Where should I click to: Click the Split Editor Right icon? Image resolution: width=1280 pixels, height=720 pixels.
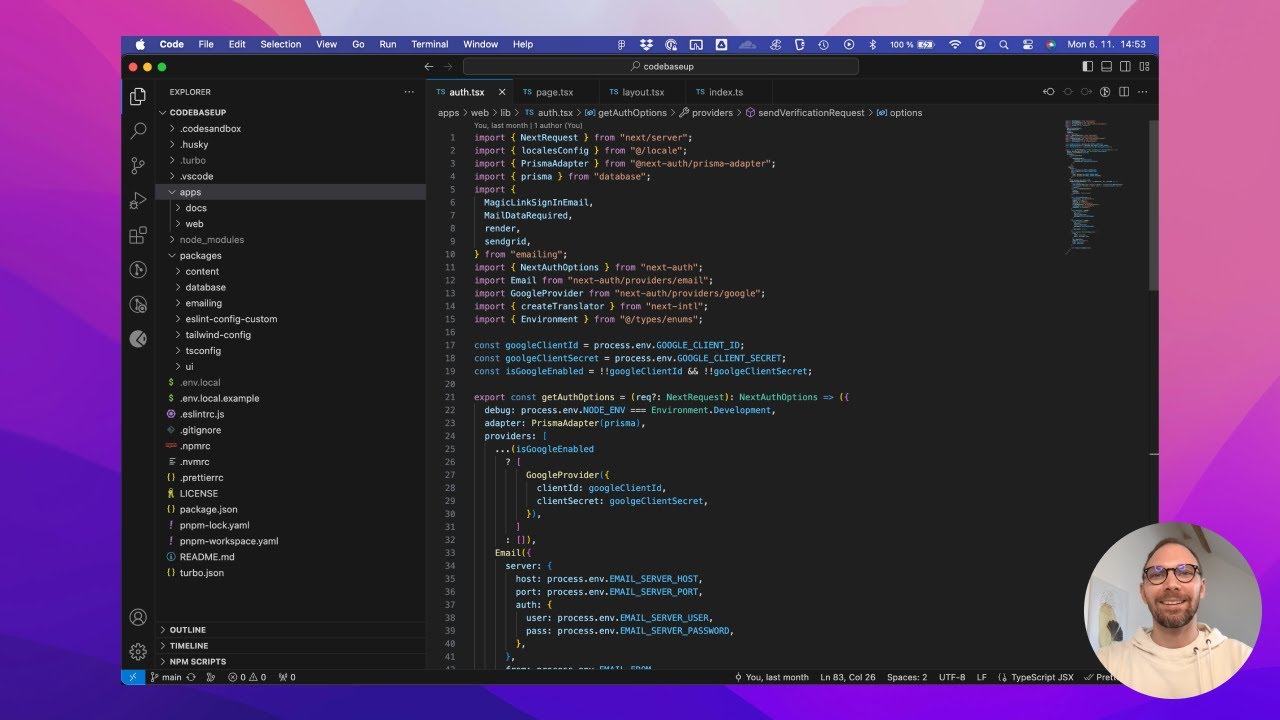coord(1124,92)
